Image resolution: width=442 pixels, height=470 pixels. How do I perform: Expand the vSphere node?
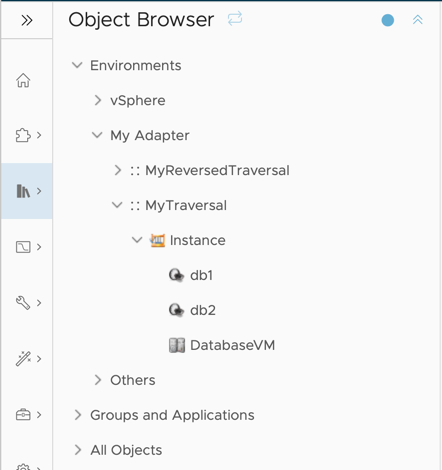click(x=98, y=100)
